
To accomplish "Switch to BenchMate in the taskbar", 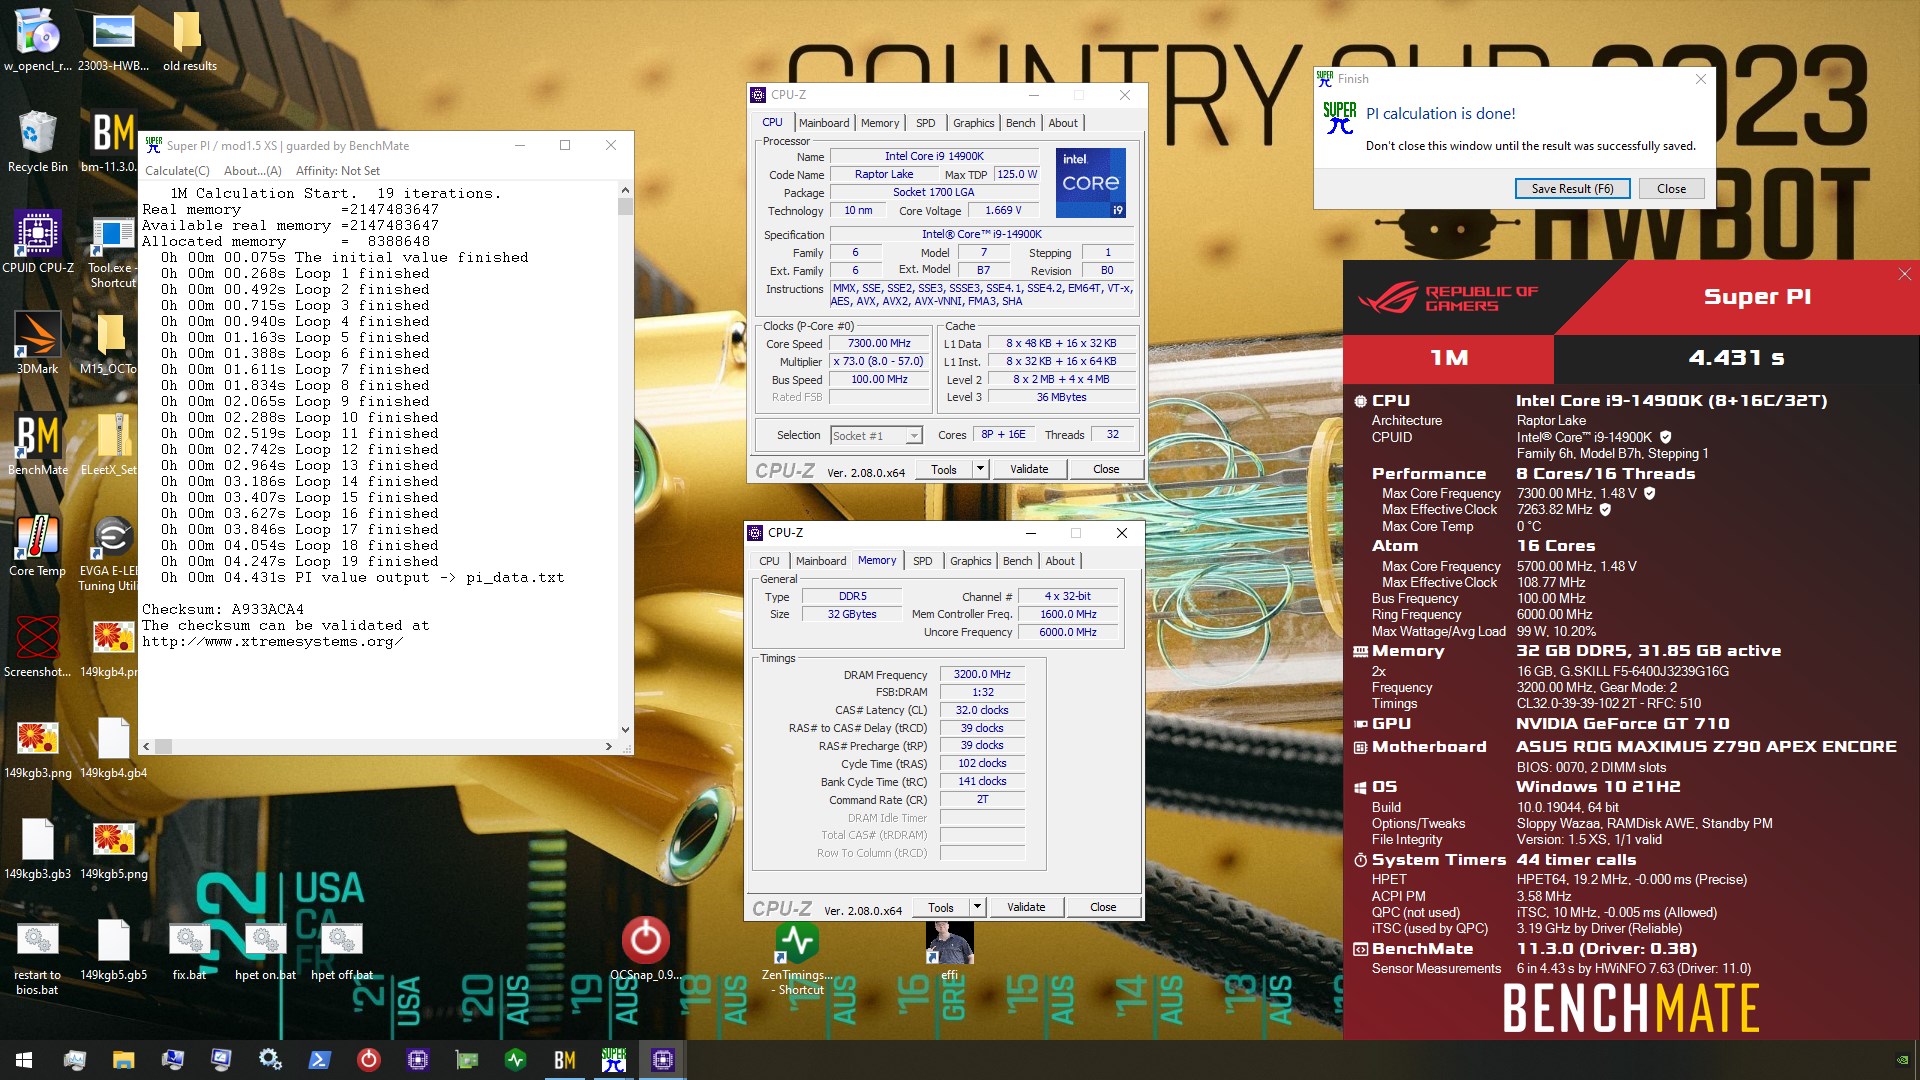I will (564, 1060).
